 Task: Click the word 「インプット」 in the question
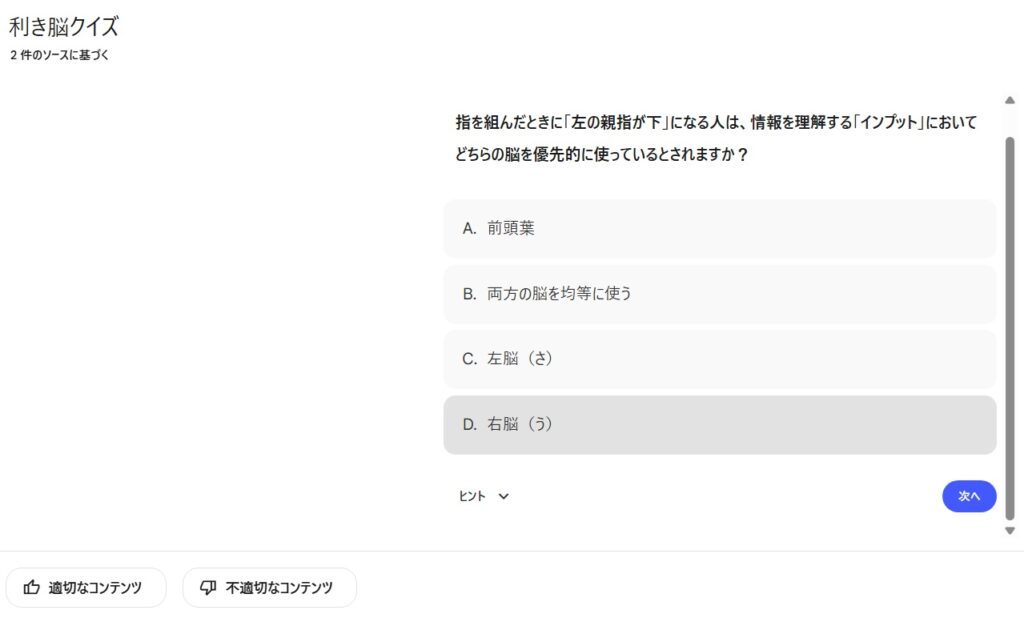click(x=877, y=123)
